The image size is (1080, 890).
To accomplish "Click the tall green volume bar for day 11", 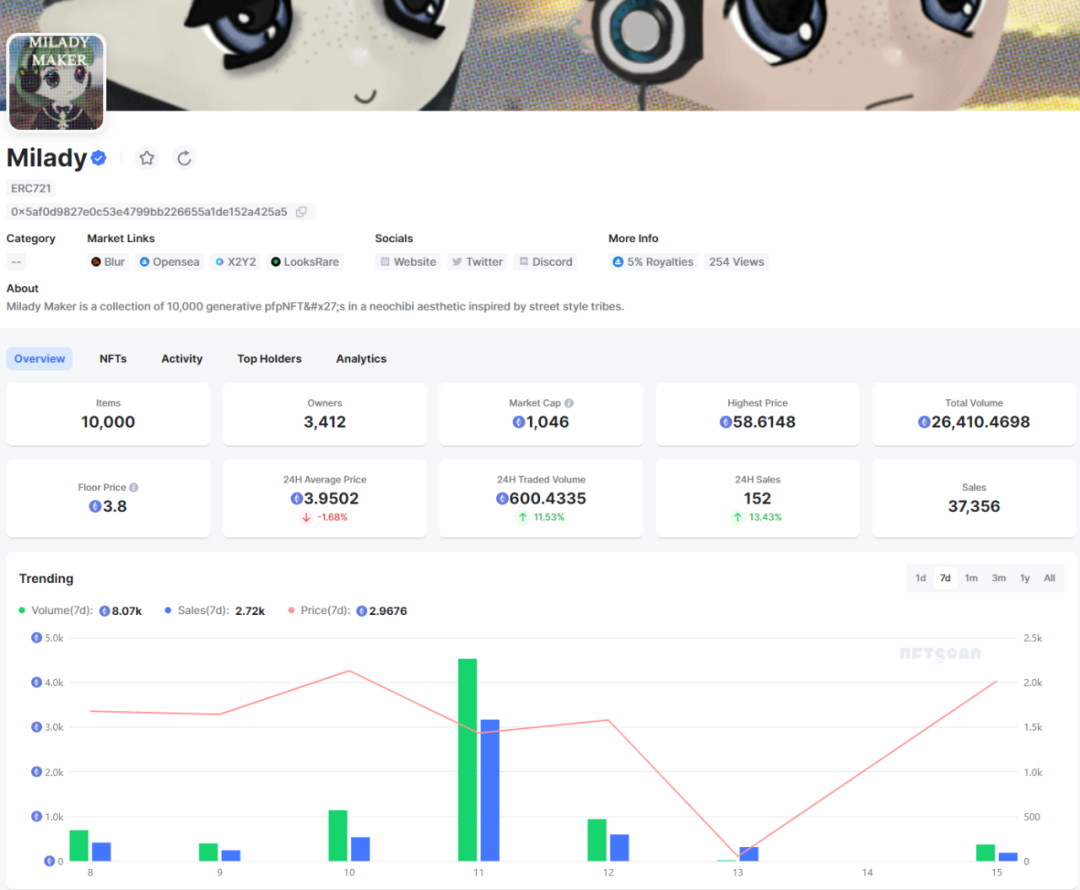I will click(x=467, y=760).
